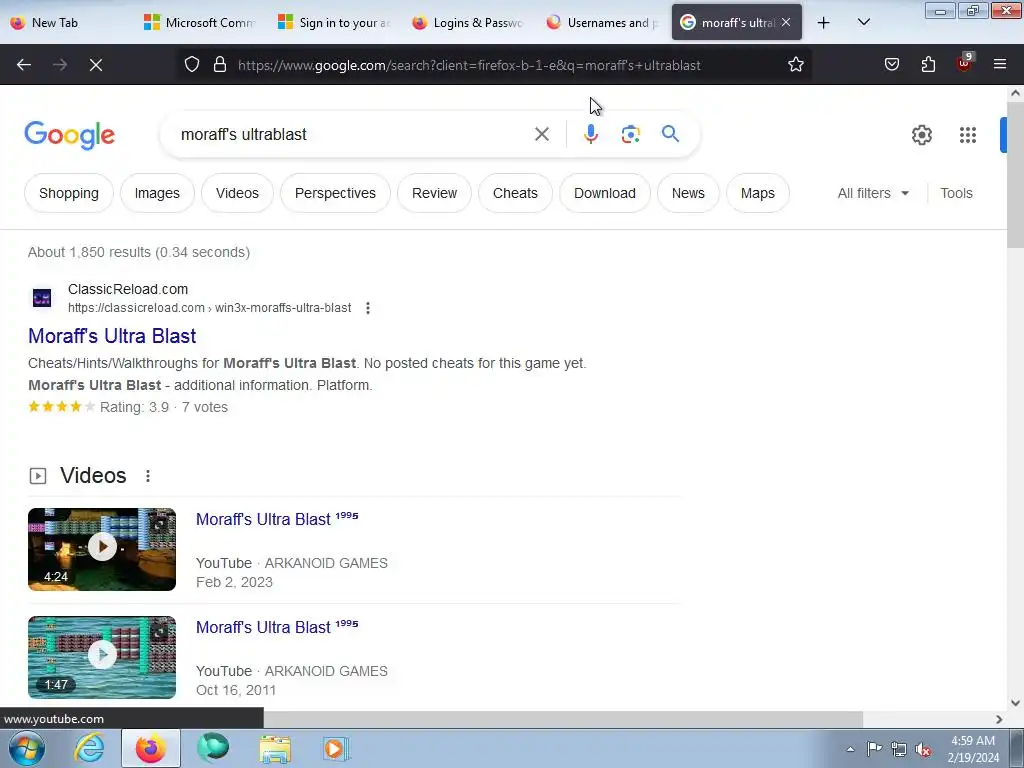Launch Internet Explorer from taskbar
This screenshot has height=768, width=1024.
[89, 749]
